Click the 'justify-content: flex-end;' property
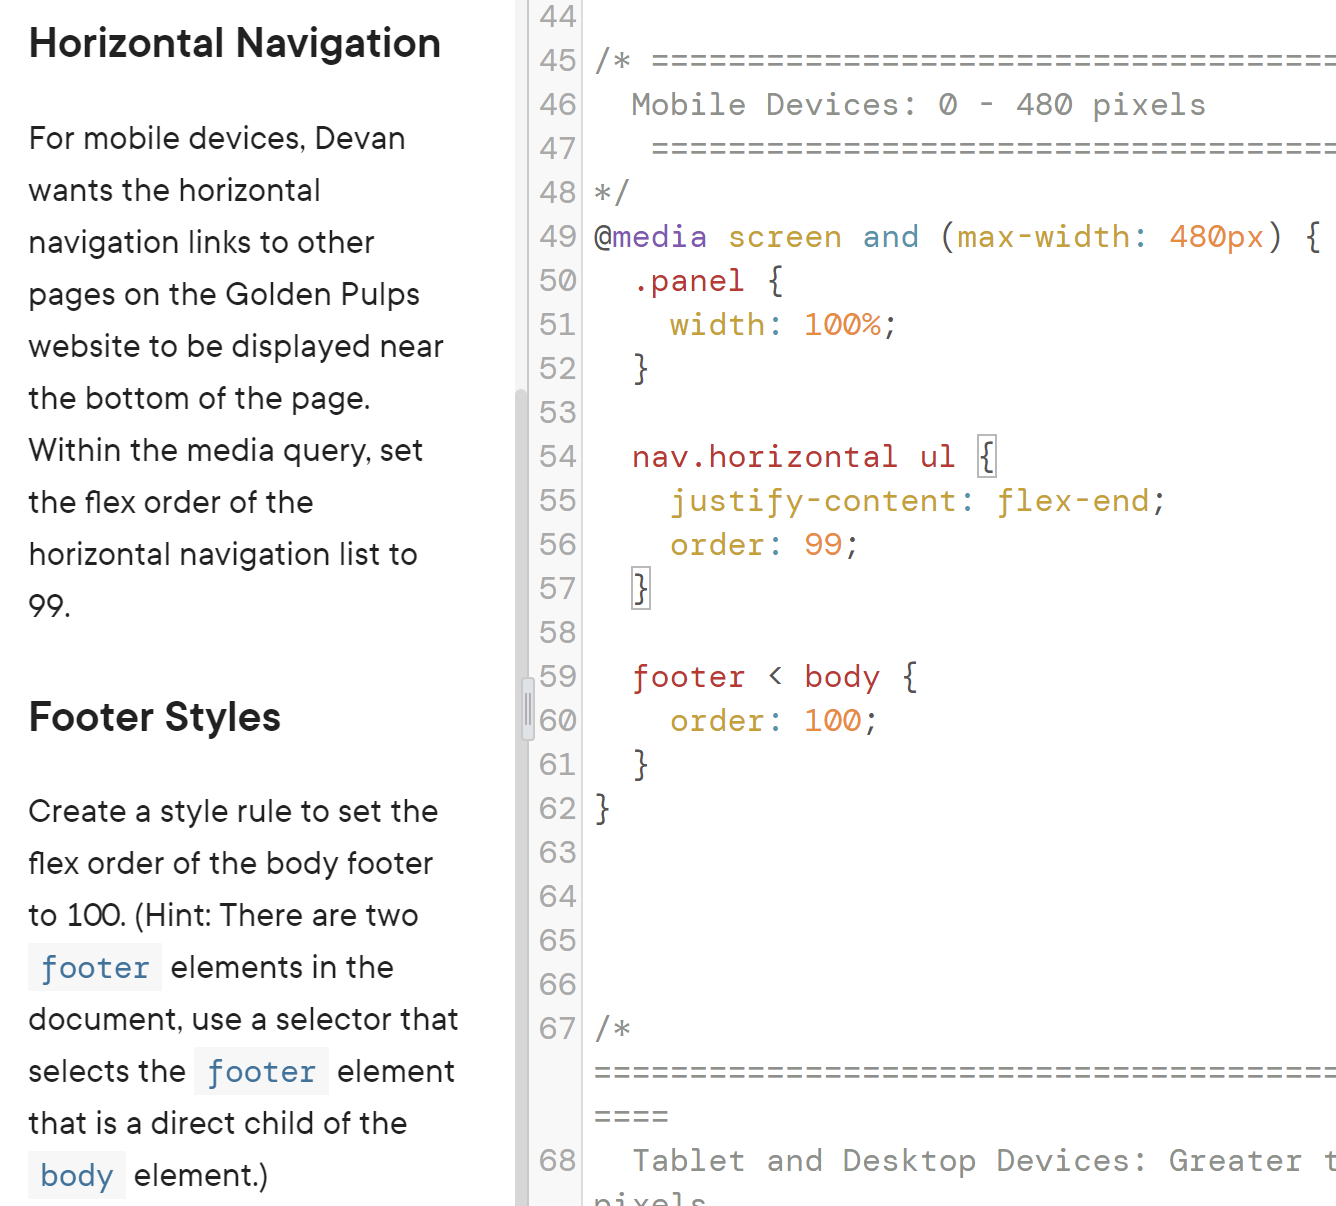Image resolution: width=1336 pixels, height=1206 pixels. coord(915,500)
